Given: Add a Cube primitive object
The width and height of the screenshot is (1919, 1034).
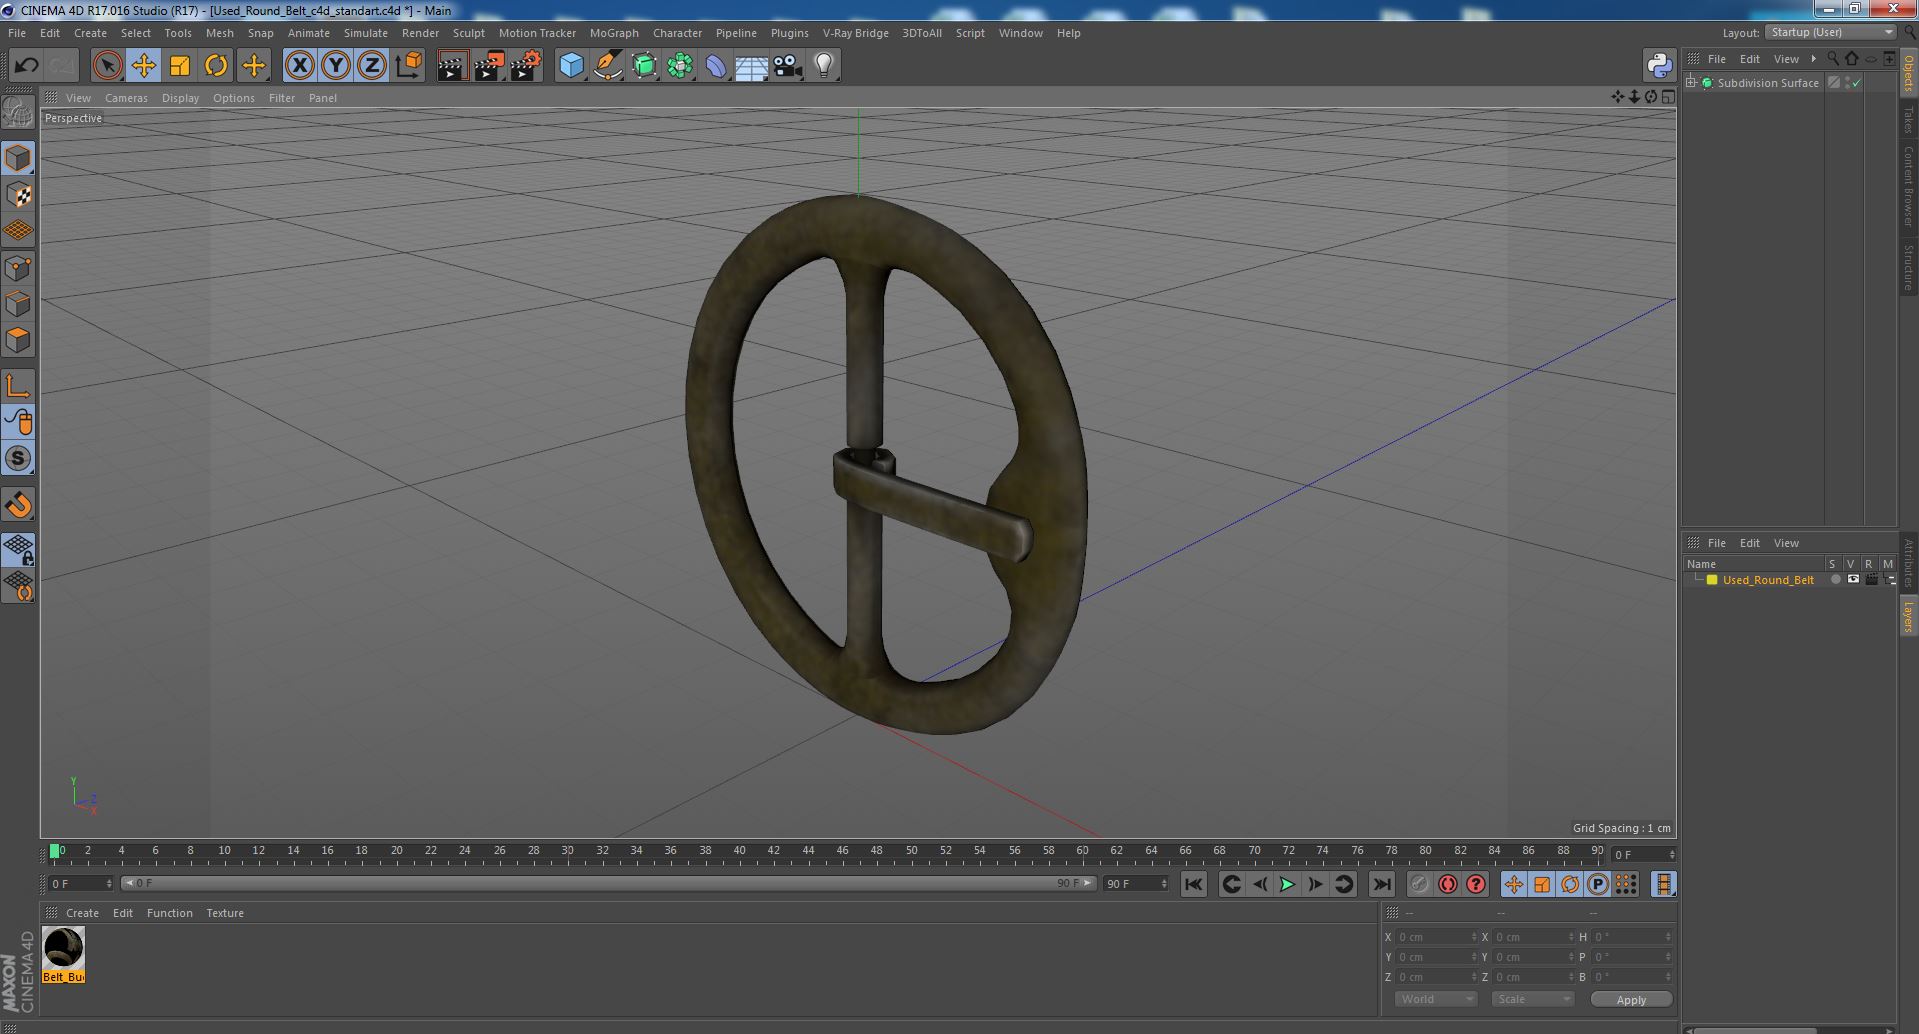Looking at the screenshot, I should tap(571, 66).
